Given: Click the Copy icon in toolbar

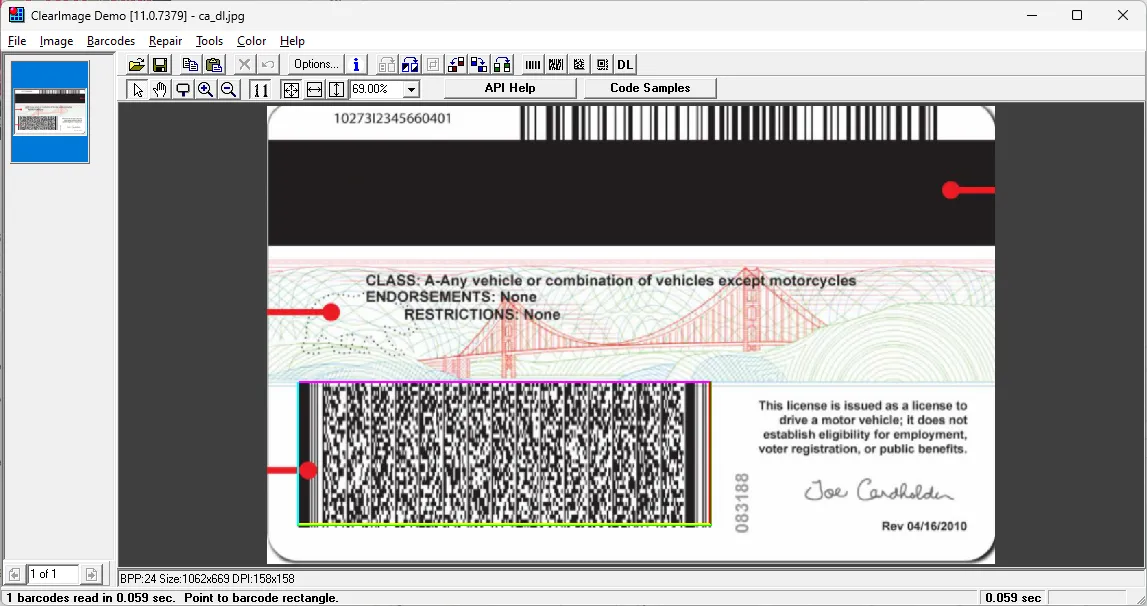Looking at the screenshot, I should [x=190, y=64].
